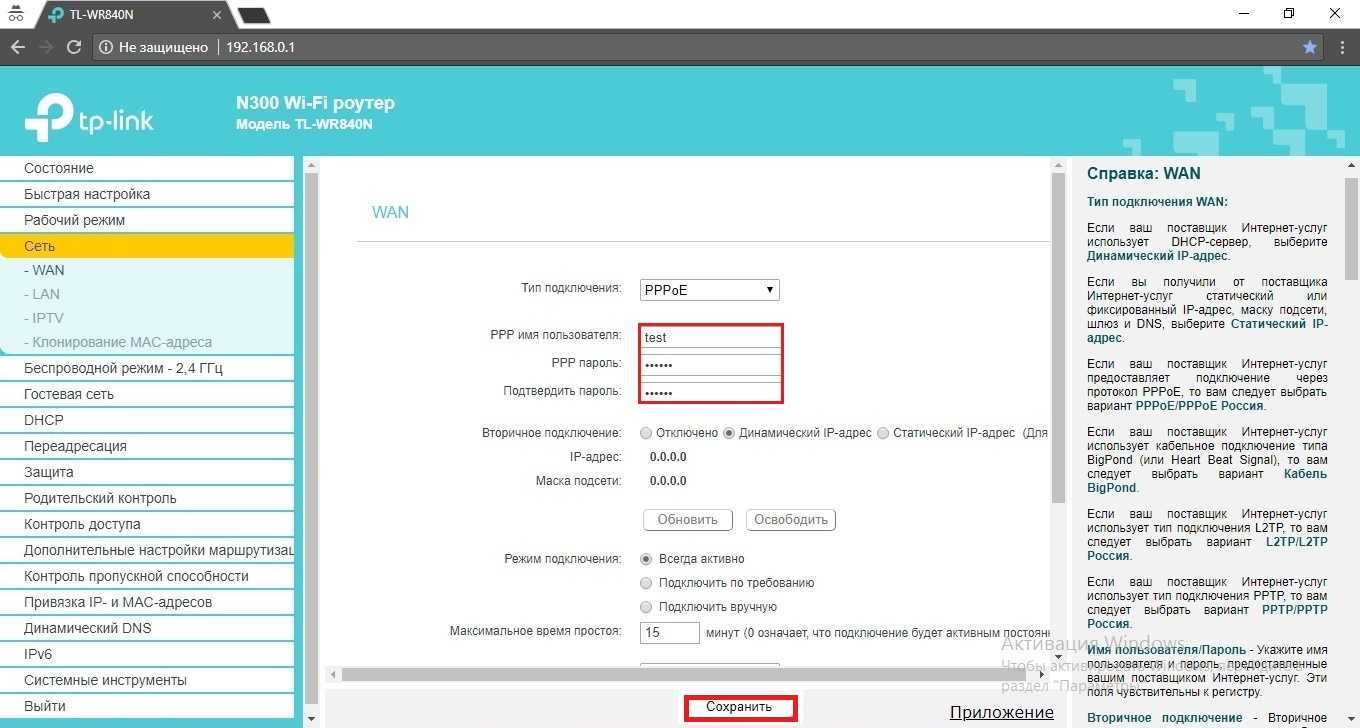The height and width of the screenshot is (728, 1360).
Task: Open Динамический DNS menu item
Action: click(x=147, y=628)
